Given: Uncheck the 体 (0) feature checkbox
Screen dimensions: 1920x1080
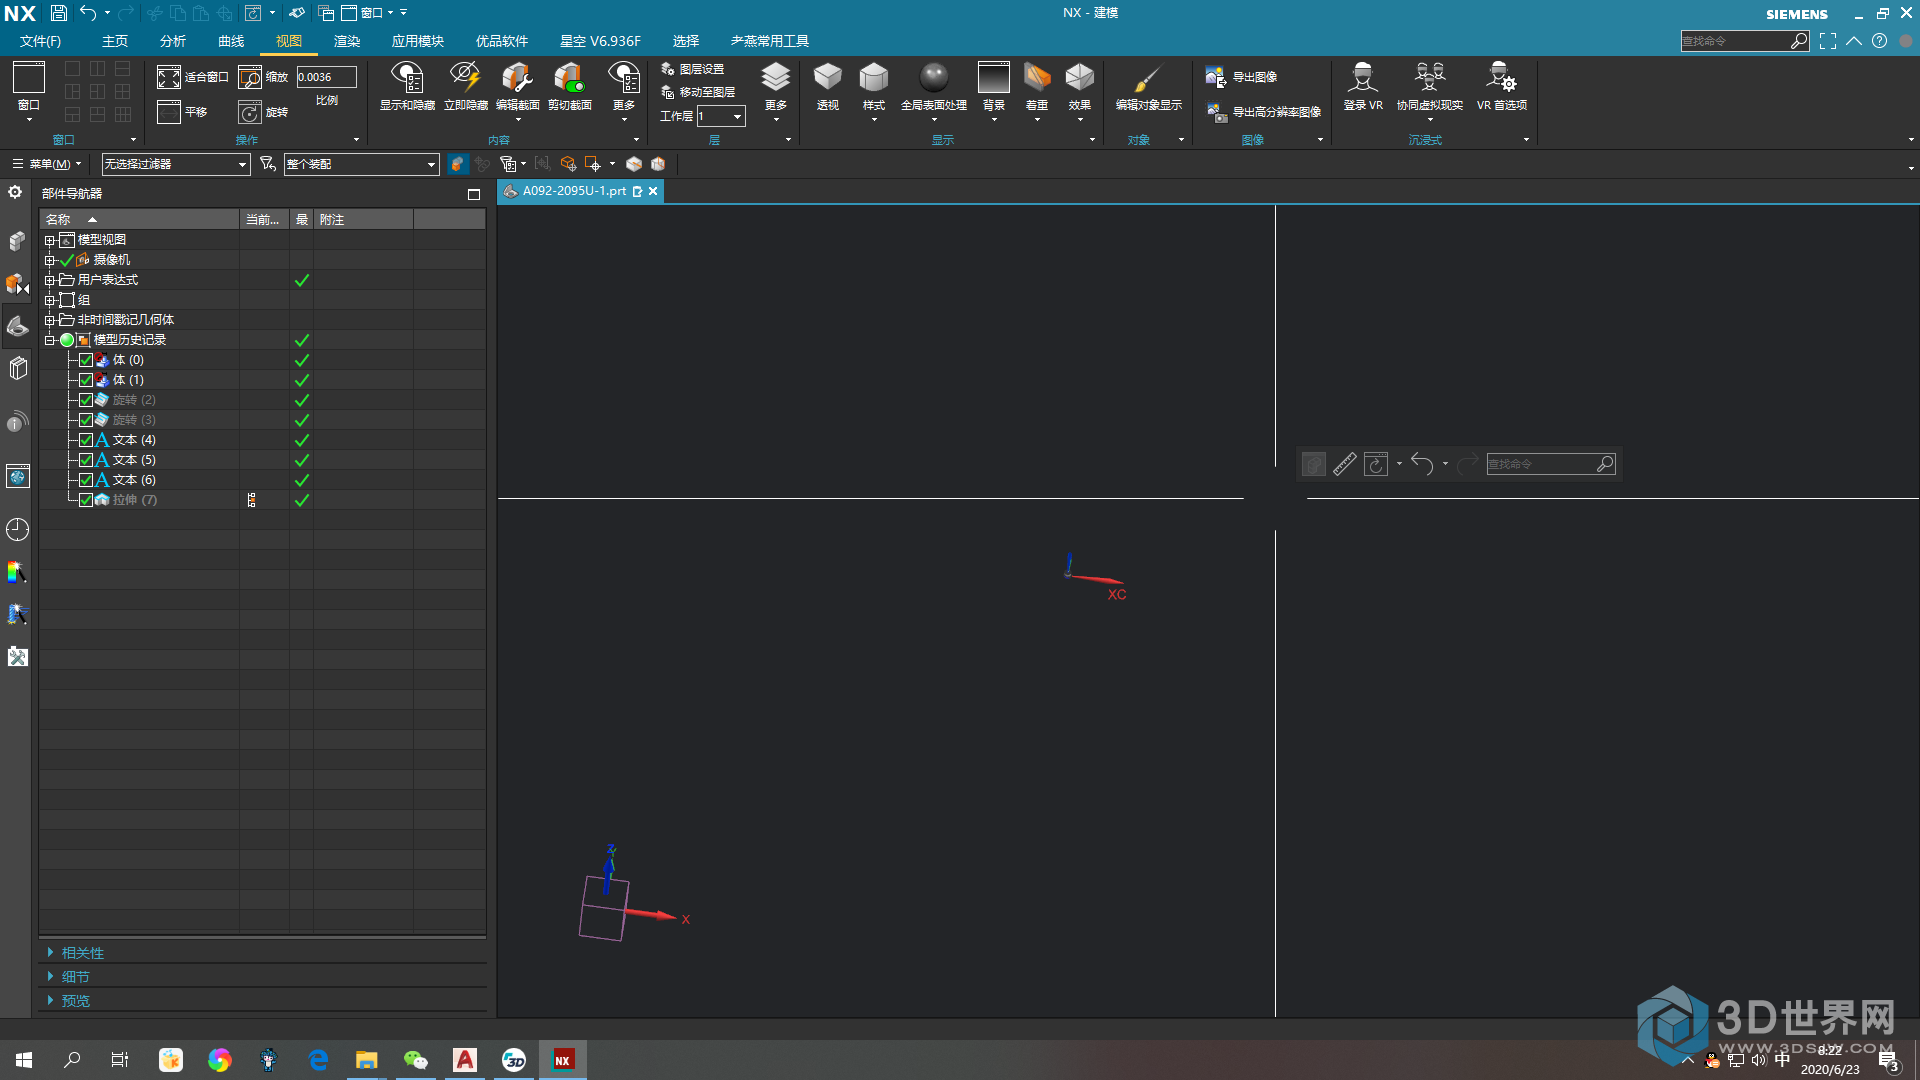Looking at the screenshot, I should click(86, 360).
